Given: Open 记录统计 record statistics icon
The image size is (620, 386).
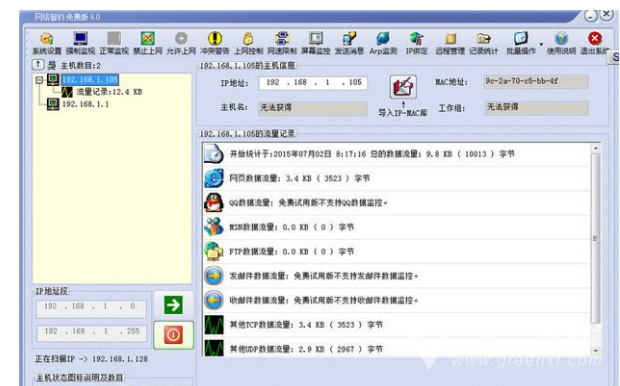Looking at the screenshot, I should point(484,43).
